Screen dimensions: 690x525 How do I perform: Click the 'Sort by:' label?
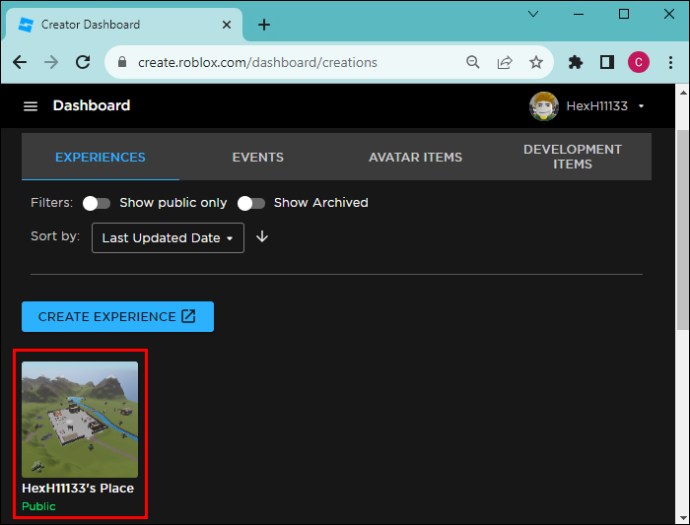point(55,236)
